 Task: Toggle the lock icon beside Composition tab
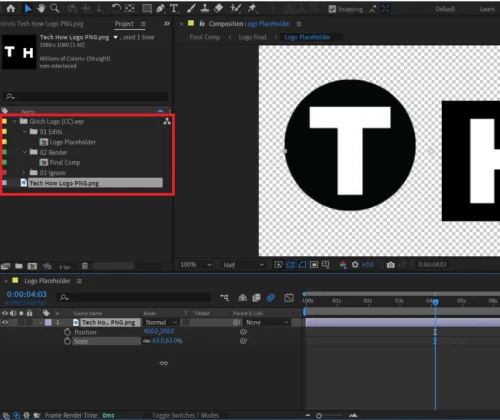pos(202,23)
